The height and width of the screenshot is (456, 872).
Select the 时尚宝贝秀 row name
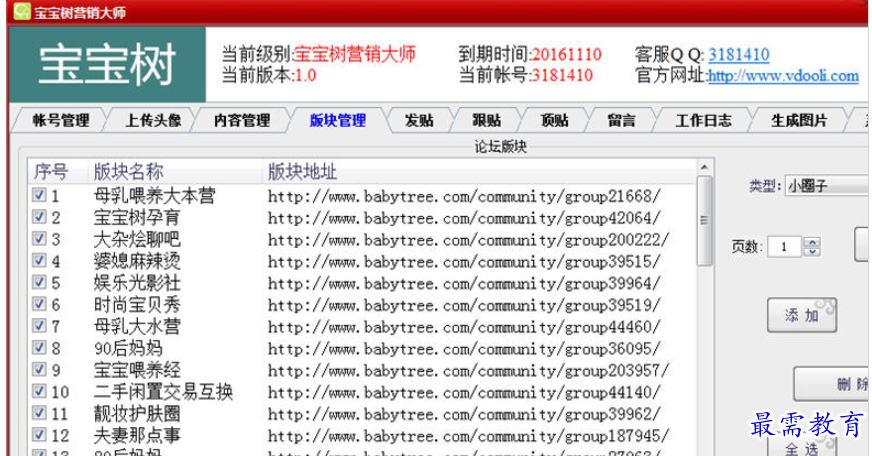tap(137, 305)
